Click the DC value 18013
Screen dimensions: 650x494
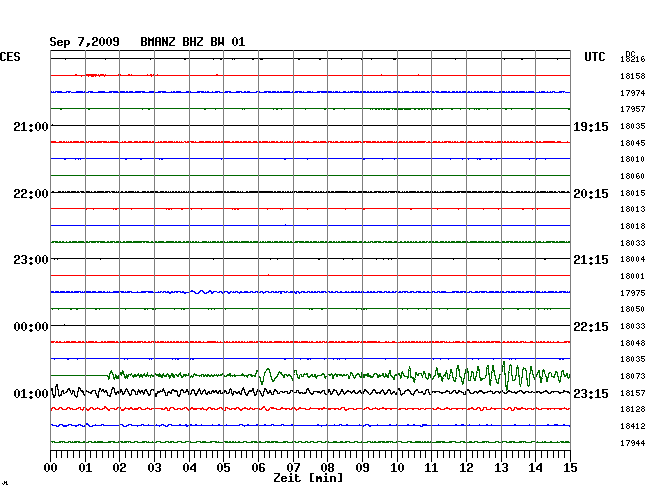pos(633,209)
